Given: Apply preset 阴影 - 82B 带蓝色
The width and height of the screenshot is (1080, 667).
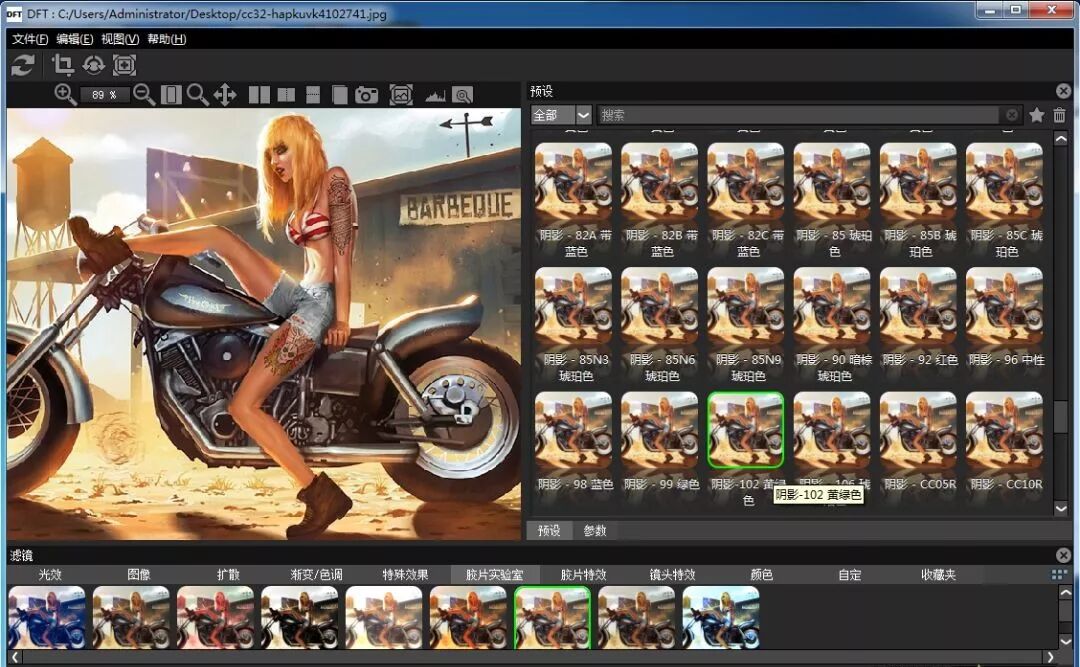Looking at the screenshot, I should coord(659,181).
